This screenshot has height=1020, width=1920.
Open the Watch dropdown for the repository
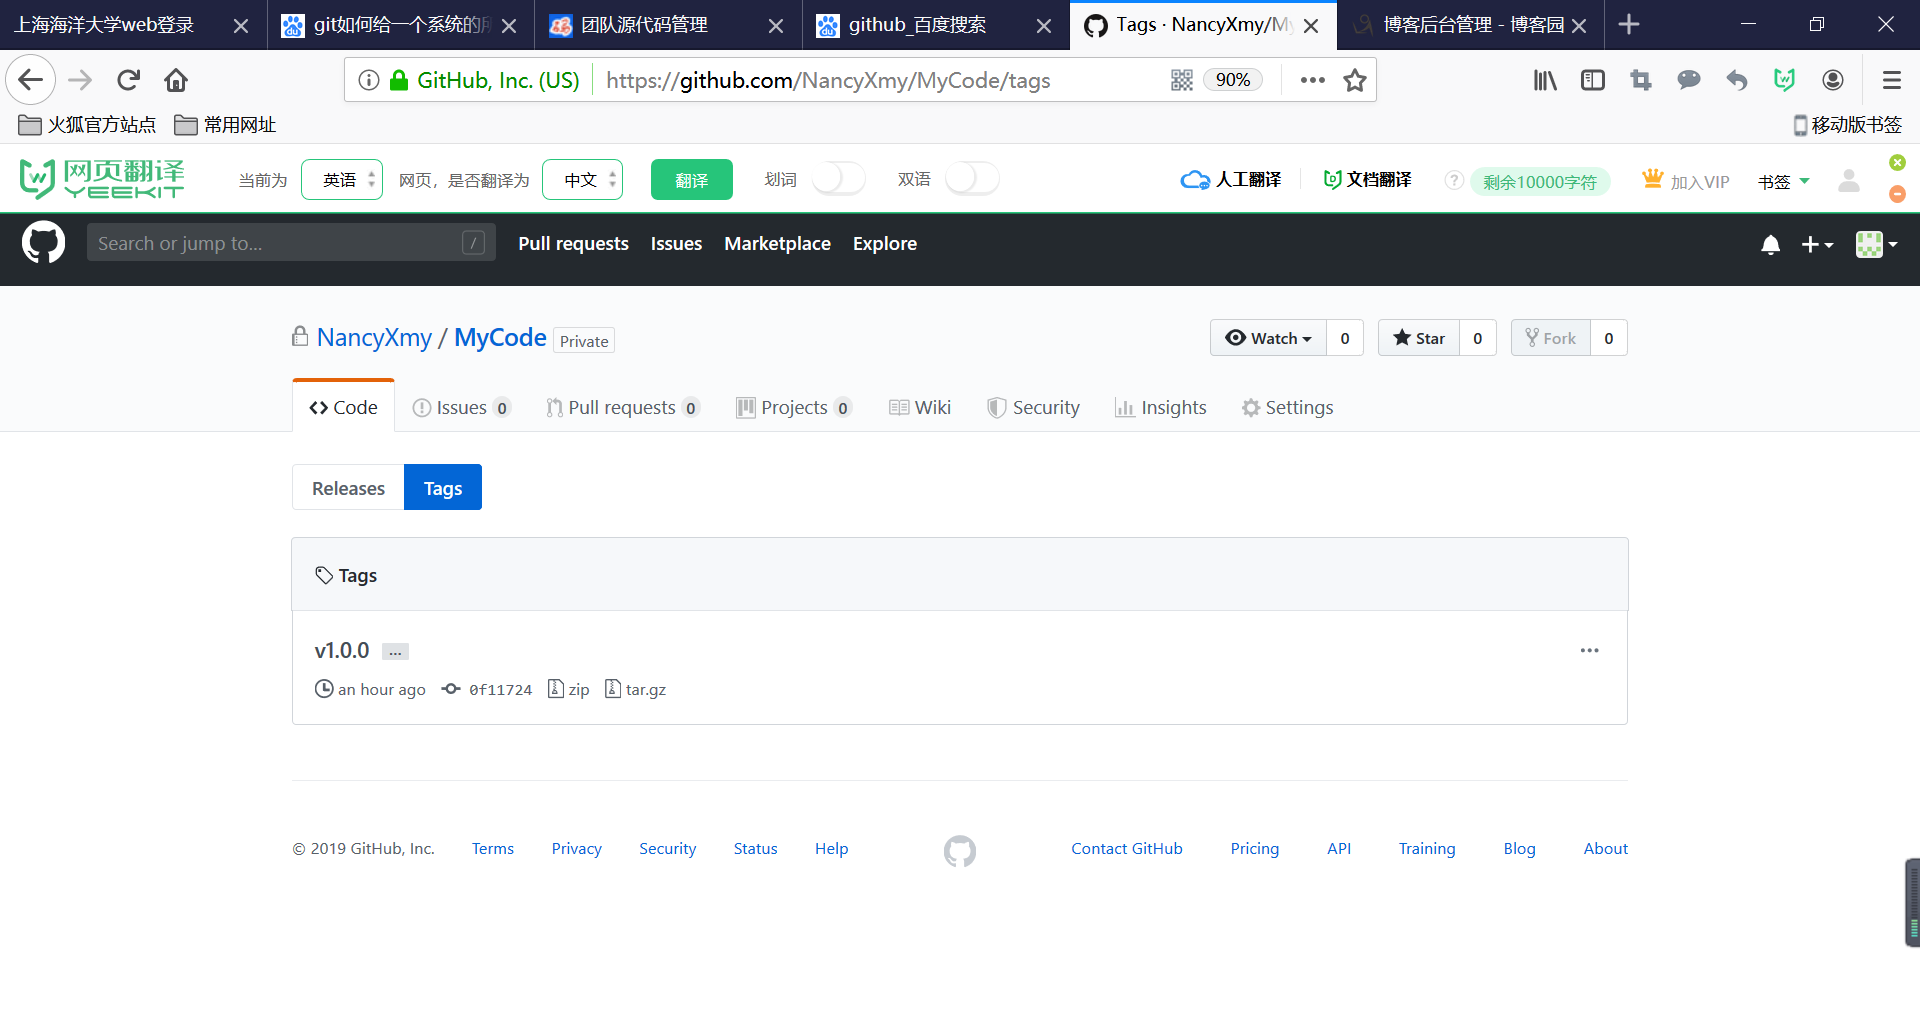tap(1268, 338)
